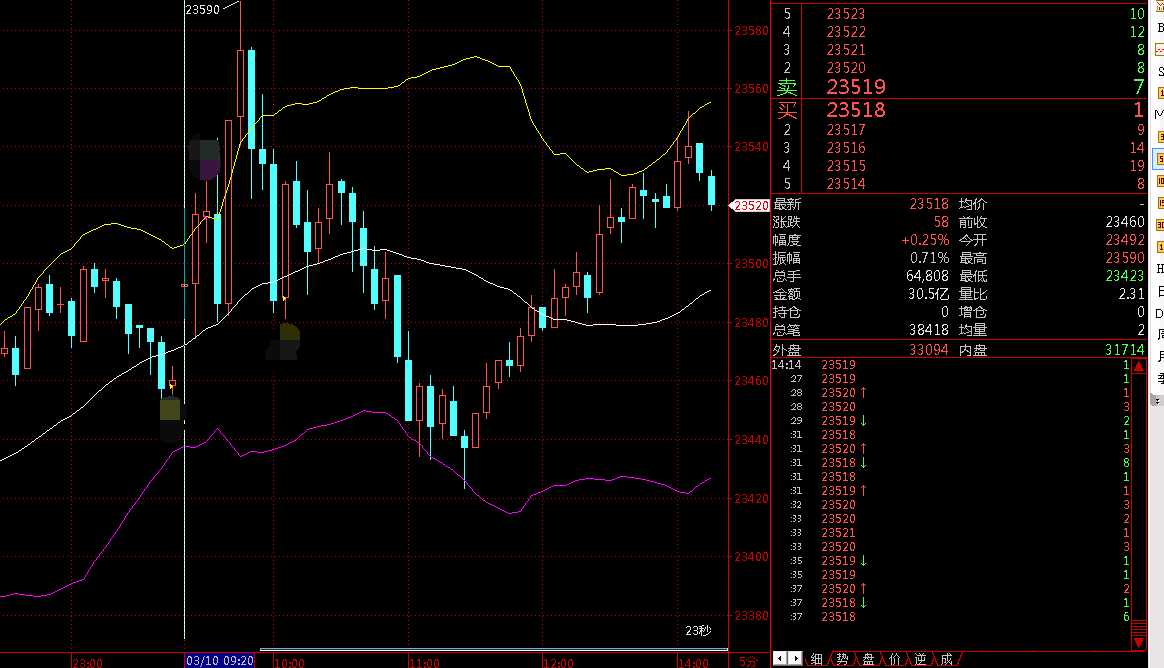Click the yellow marker arrow near 23490 candle
The height and width of the screenshot is (668, 1164).
(285, 298)
